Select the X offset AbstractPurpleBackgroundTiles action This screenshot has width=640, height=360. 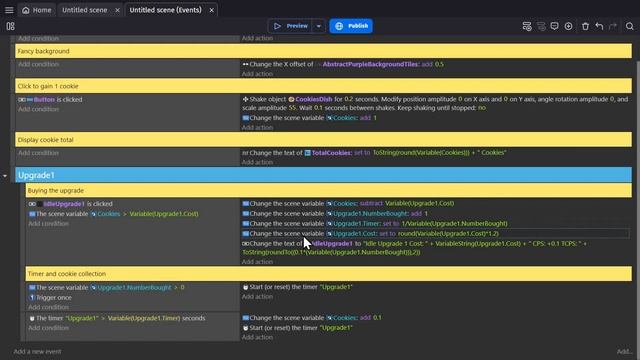pos(342,64)
